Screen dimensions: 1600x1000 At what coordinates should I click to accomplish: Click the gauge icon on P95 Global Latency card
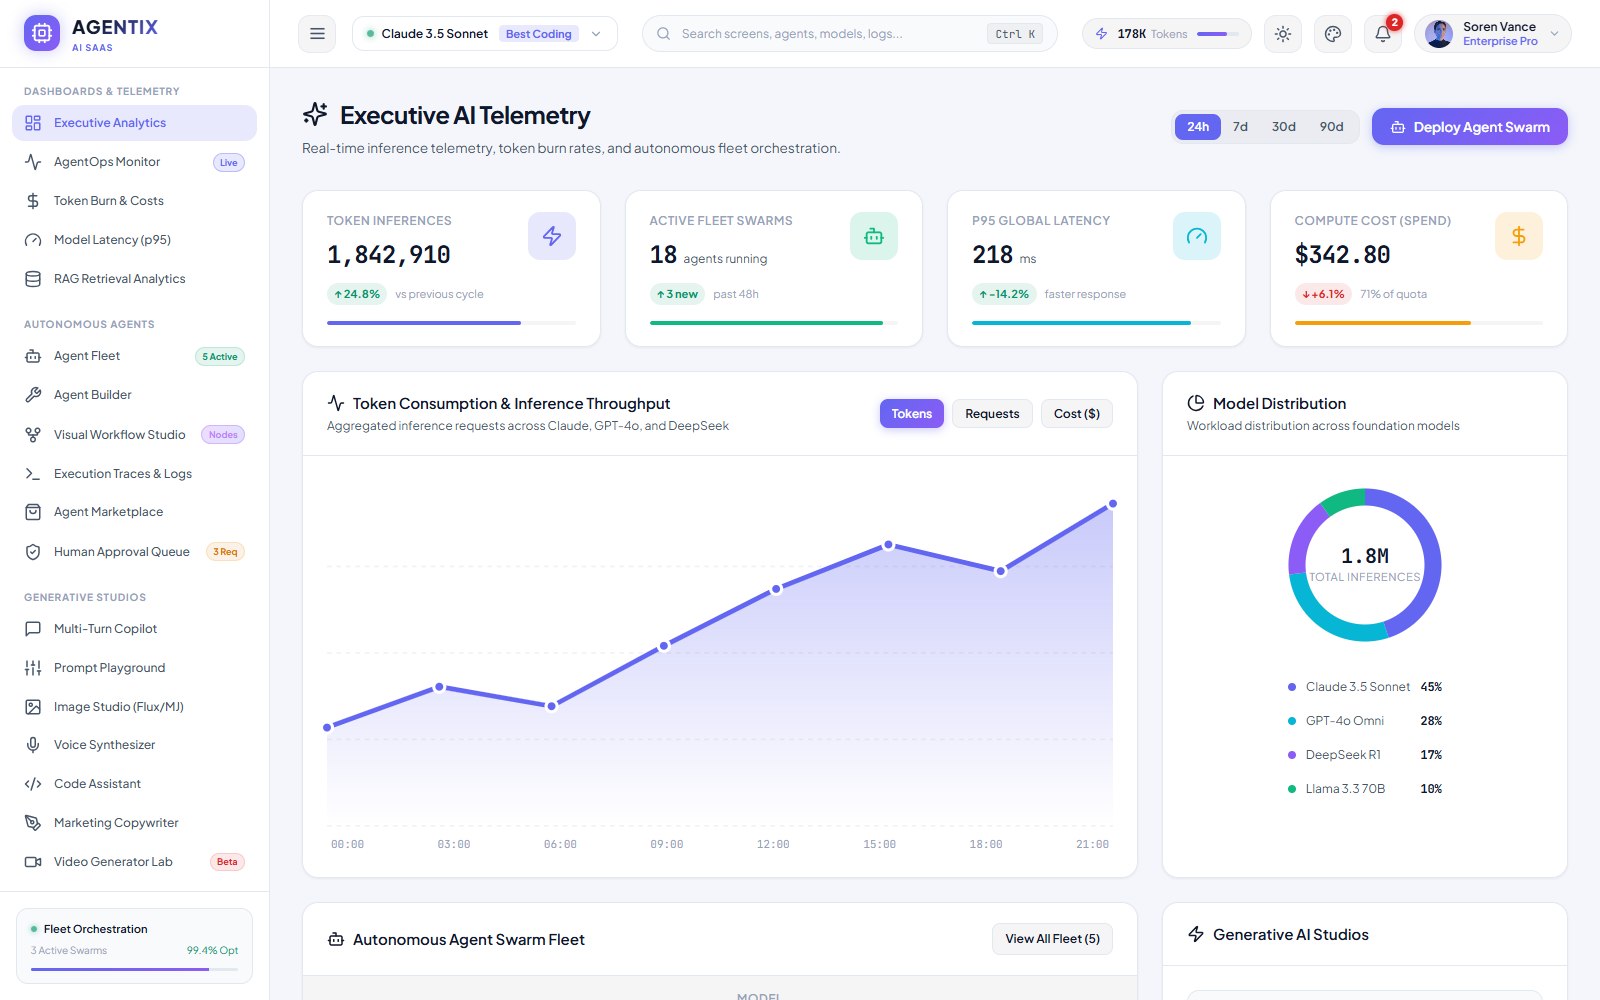(x=1197, y=236)
